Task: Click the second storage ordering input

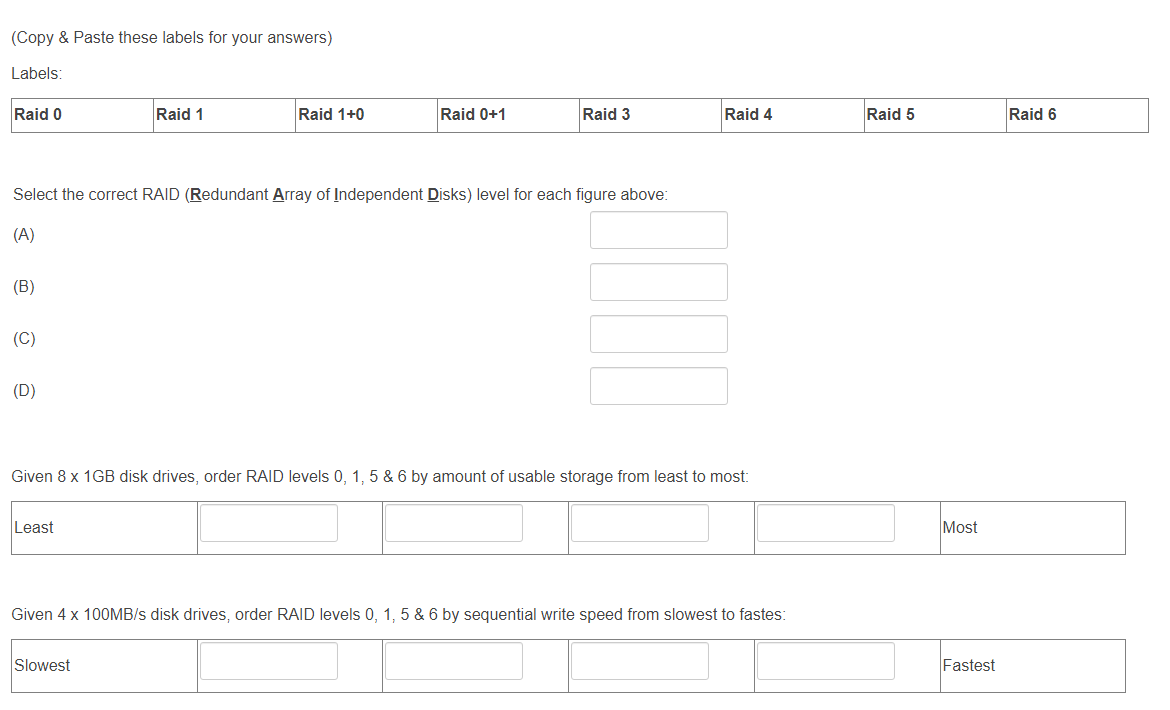Action: (453, 522)
